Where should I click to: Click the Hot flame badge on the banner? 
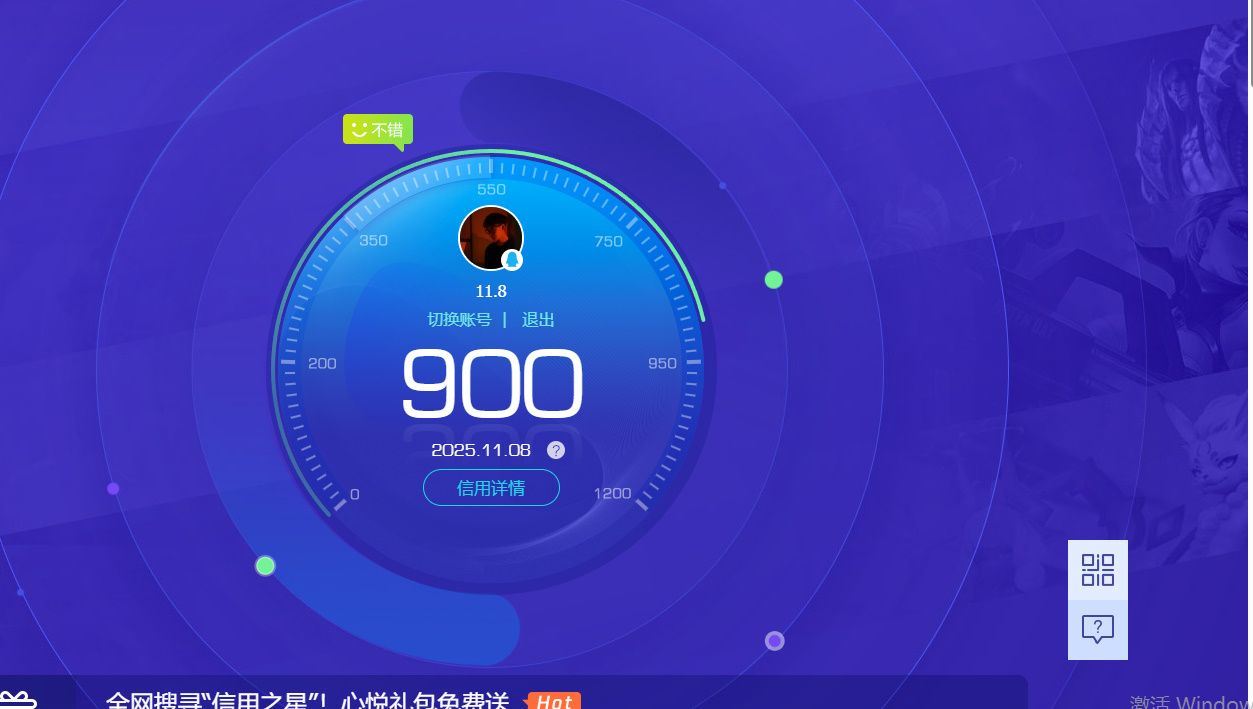pos(554,701)
